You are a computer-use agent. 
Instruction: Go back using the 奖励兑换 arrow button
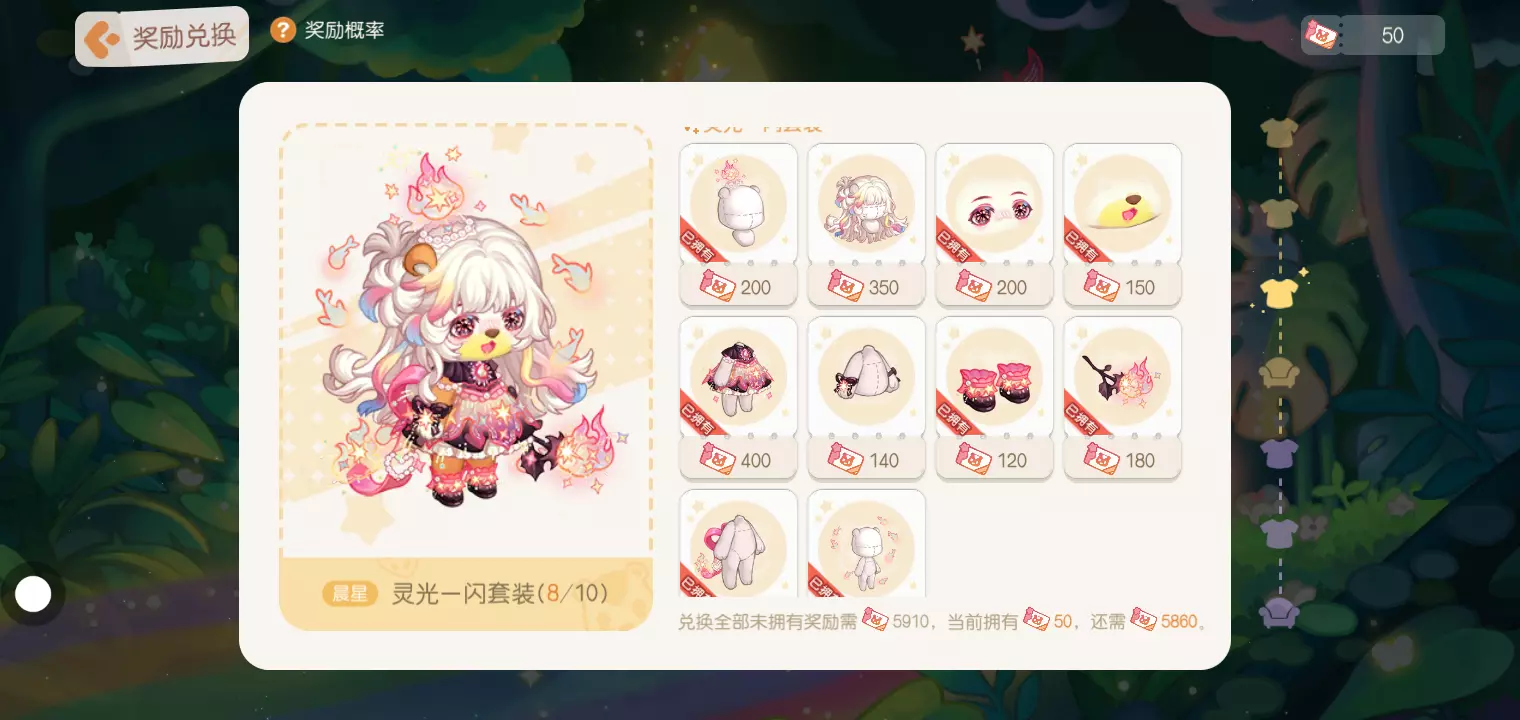[161, 37]
